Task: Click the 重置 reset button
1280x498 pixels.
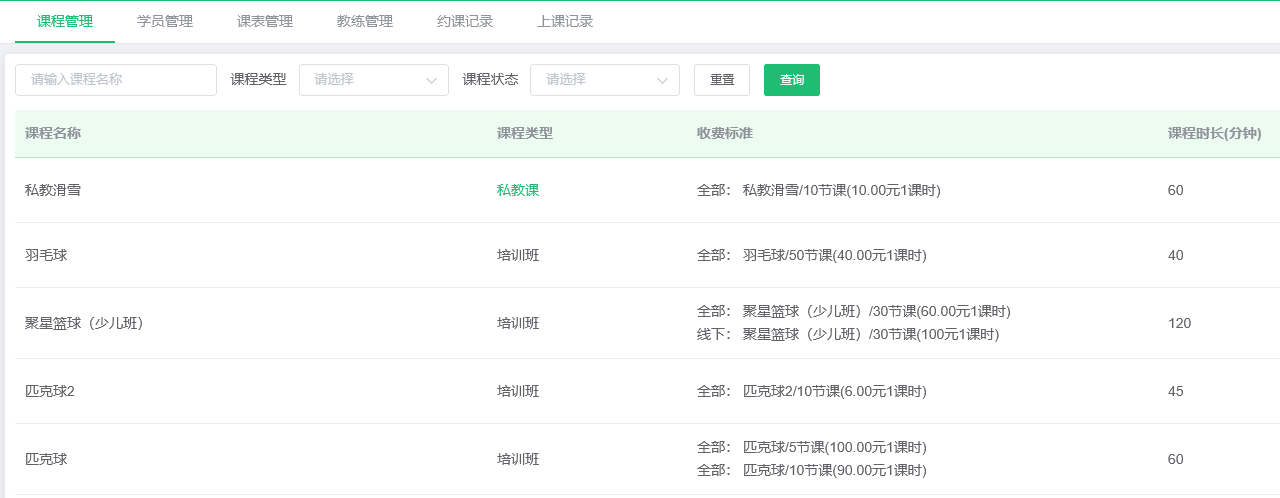Action: [x=722, y=80]
